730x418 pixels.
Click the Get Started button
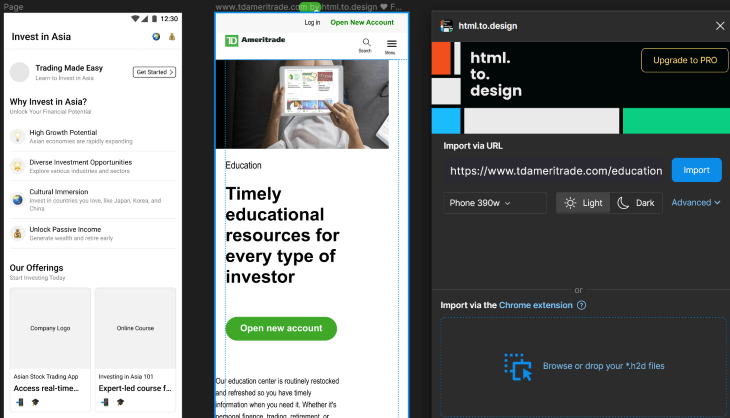point(154,72)
